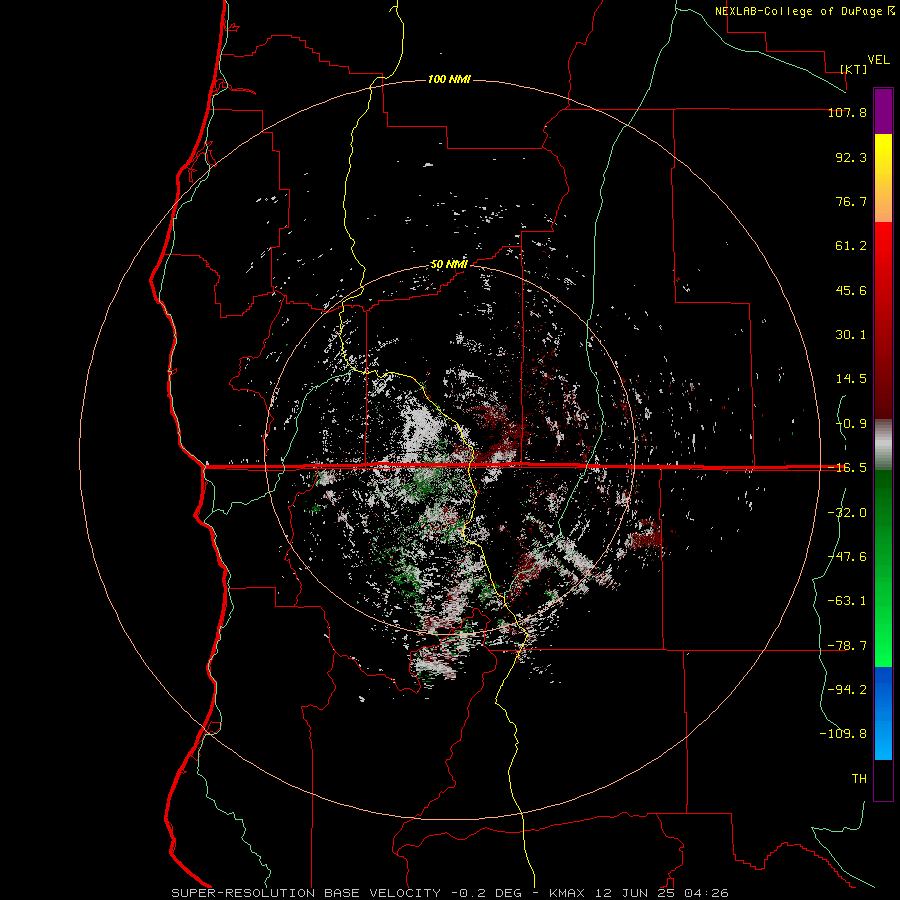The width and height of the screenshot is (900, 900).
Task: Click the VEL legend title
Action: (878, 60)
